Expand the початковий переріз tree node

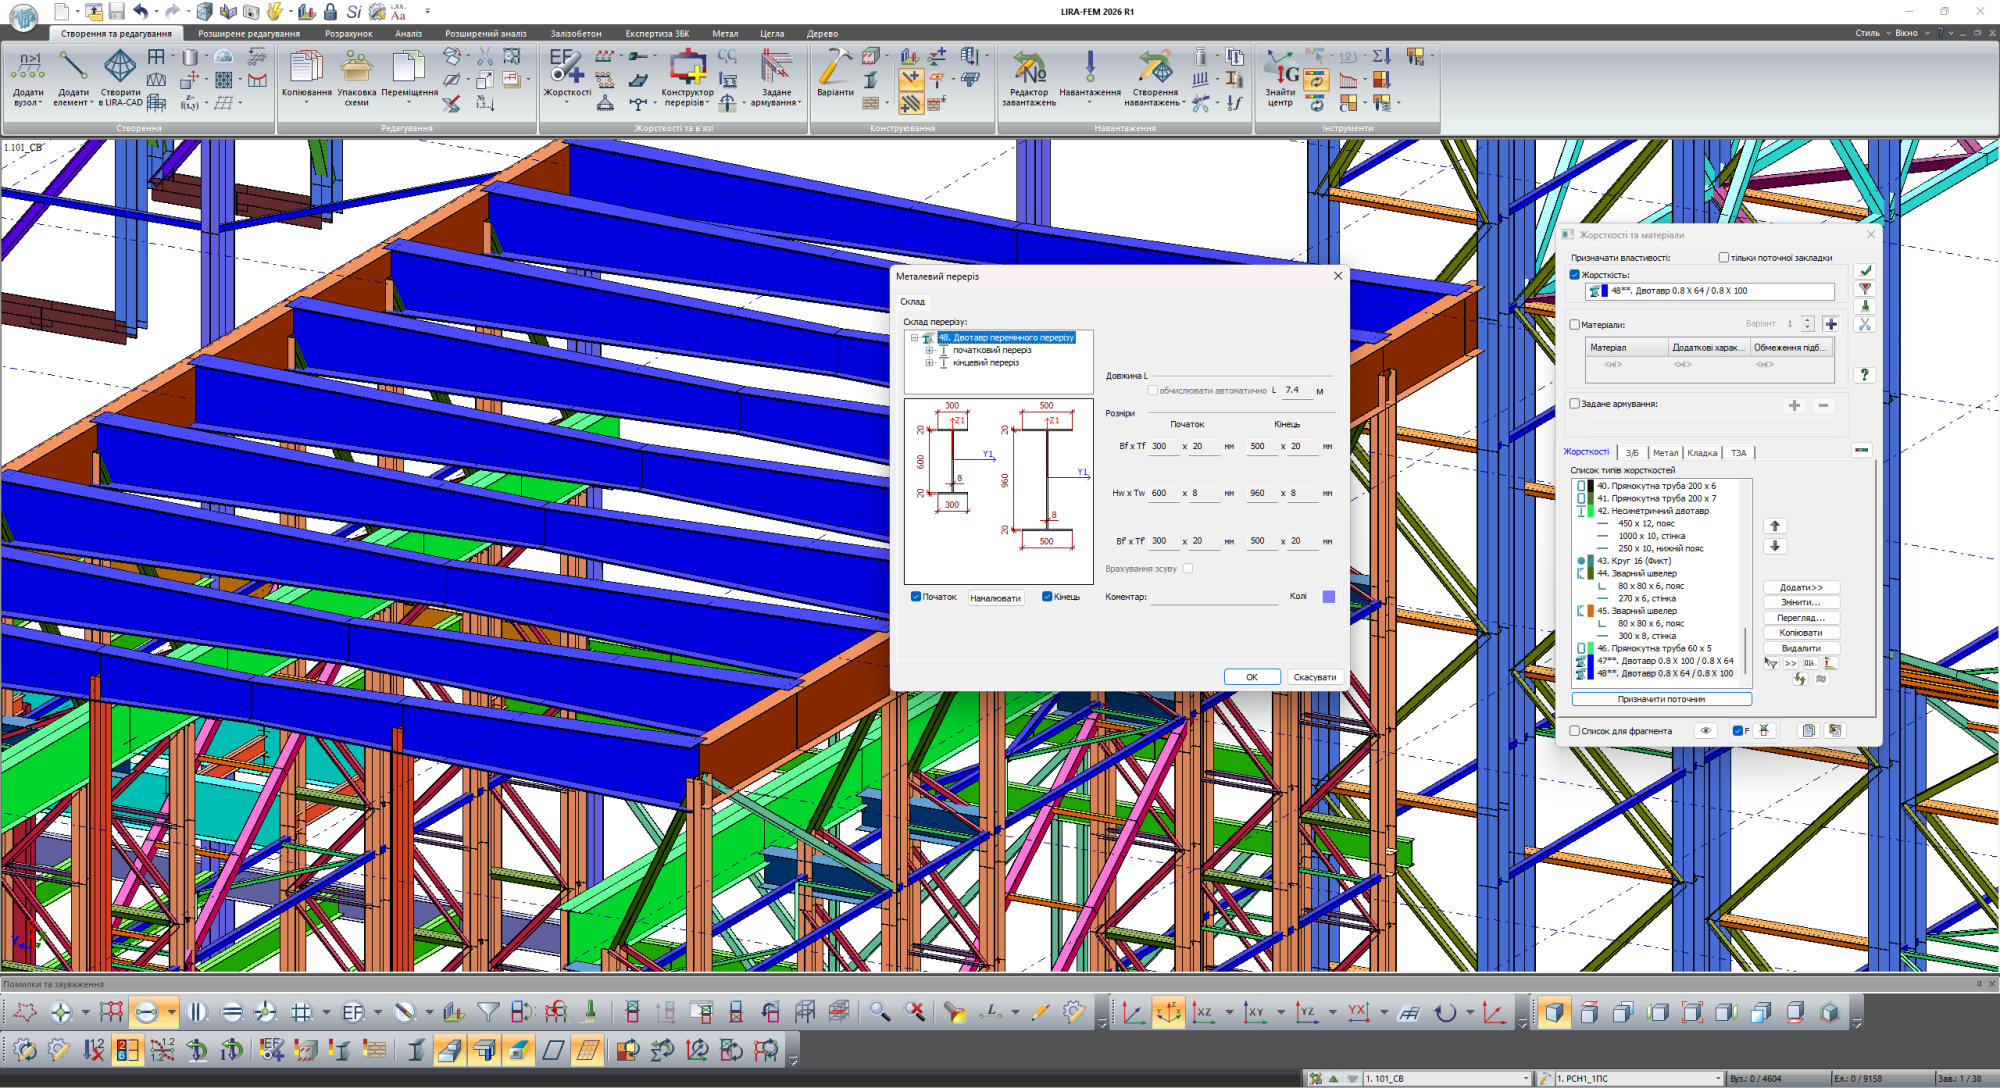tap(929, 350)
